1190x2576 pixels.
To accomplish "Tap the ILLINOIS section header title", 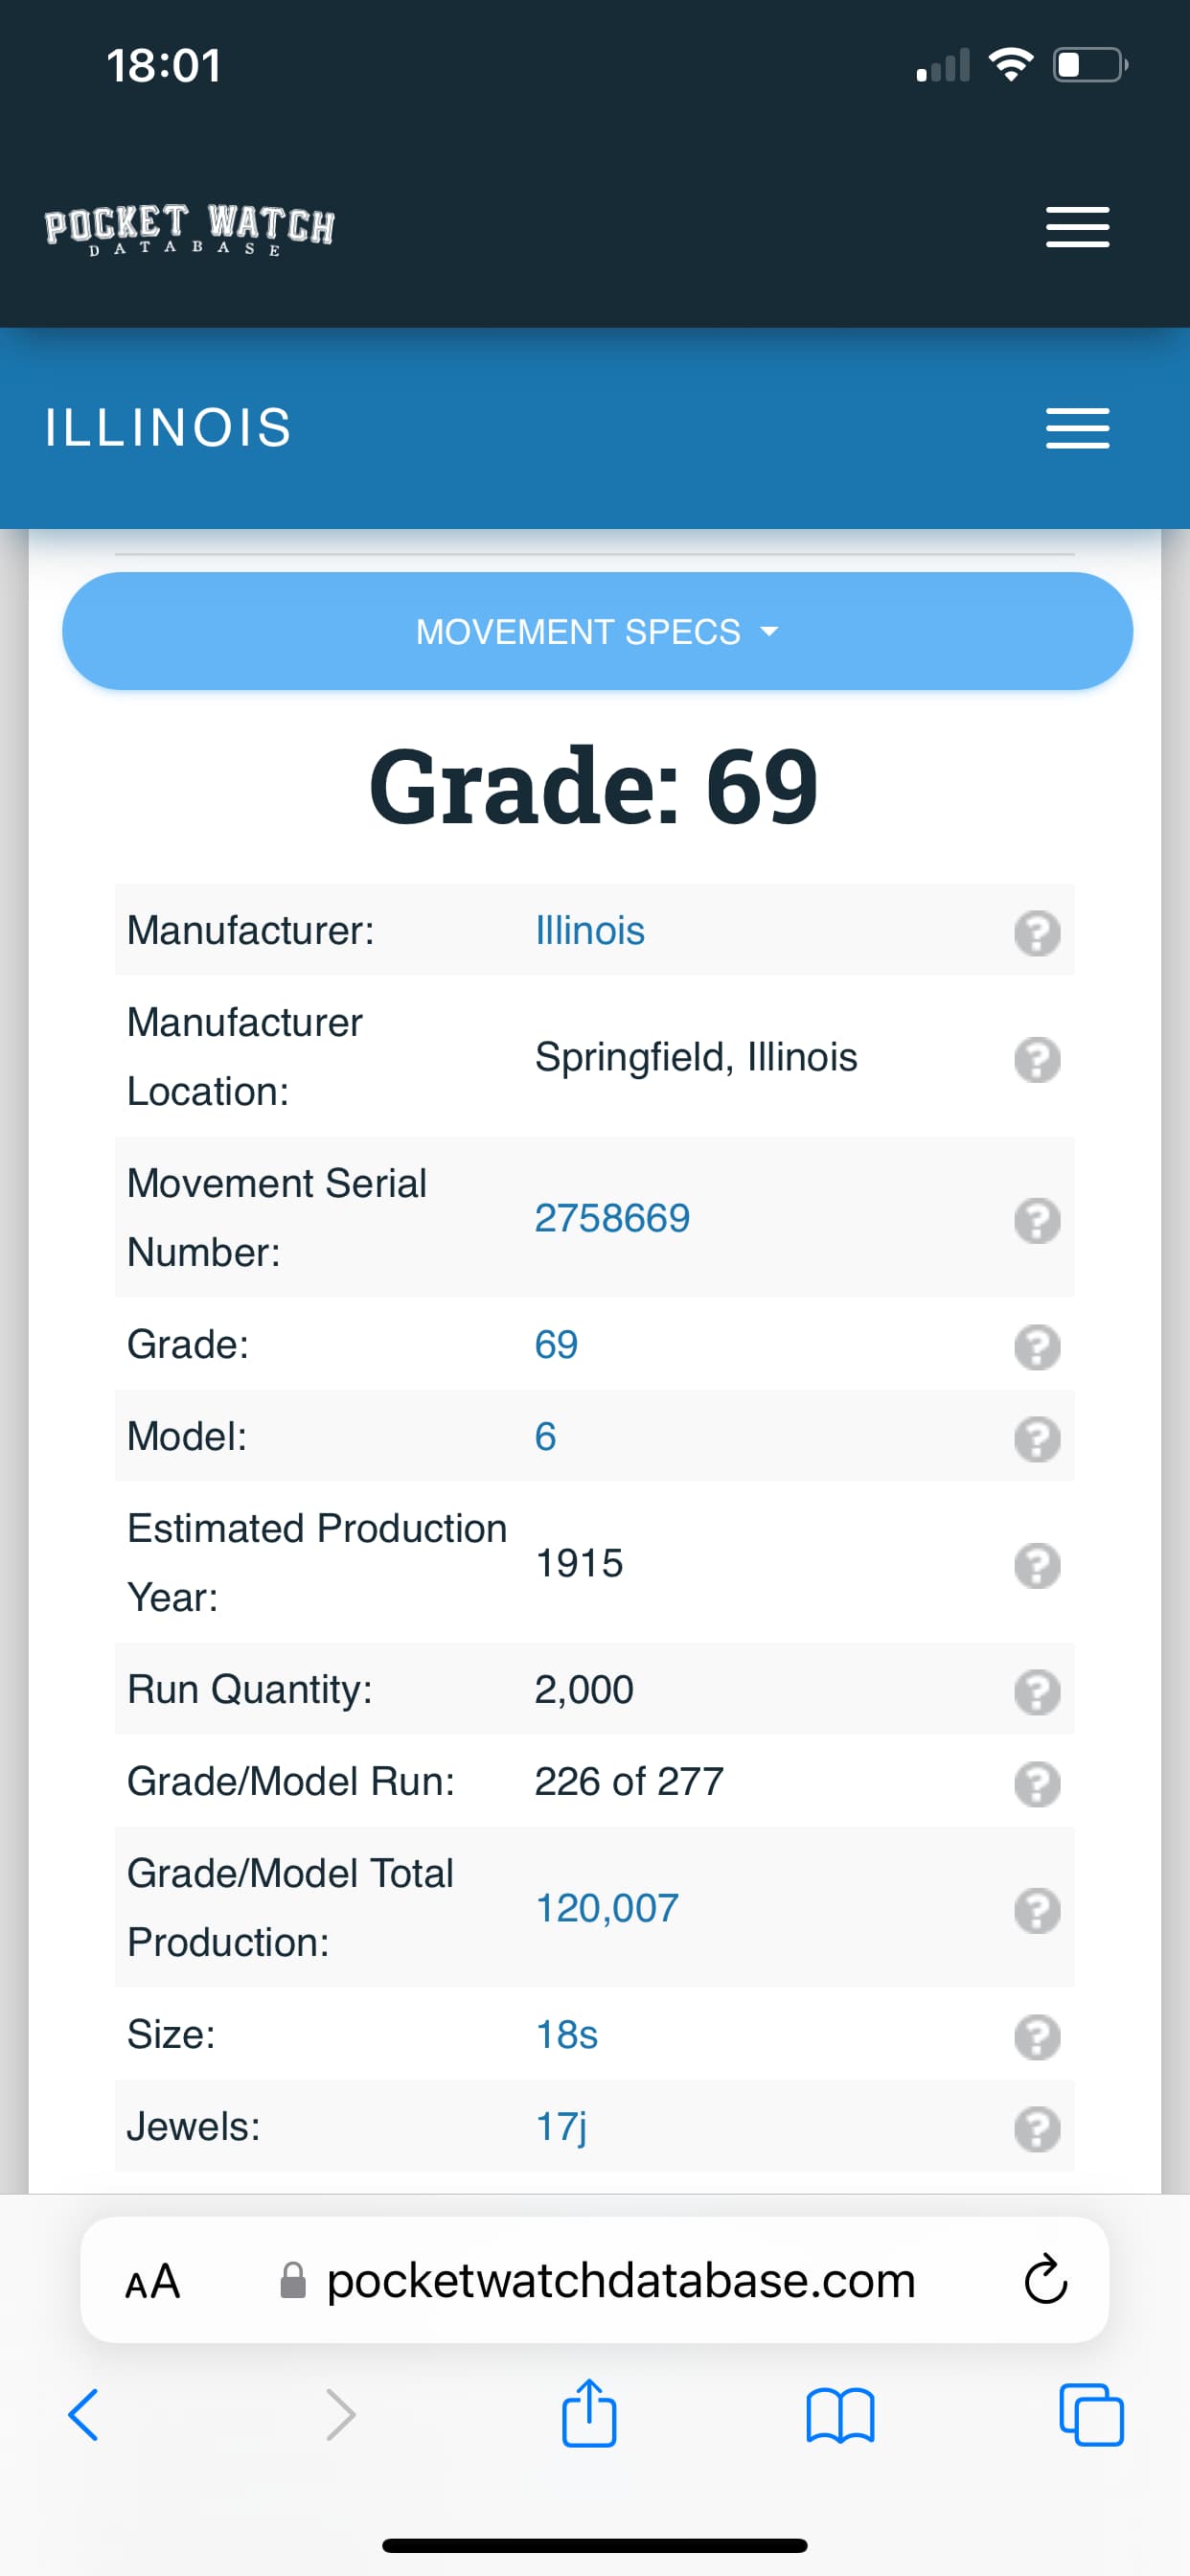I will click(168, 428).
